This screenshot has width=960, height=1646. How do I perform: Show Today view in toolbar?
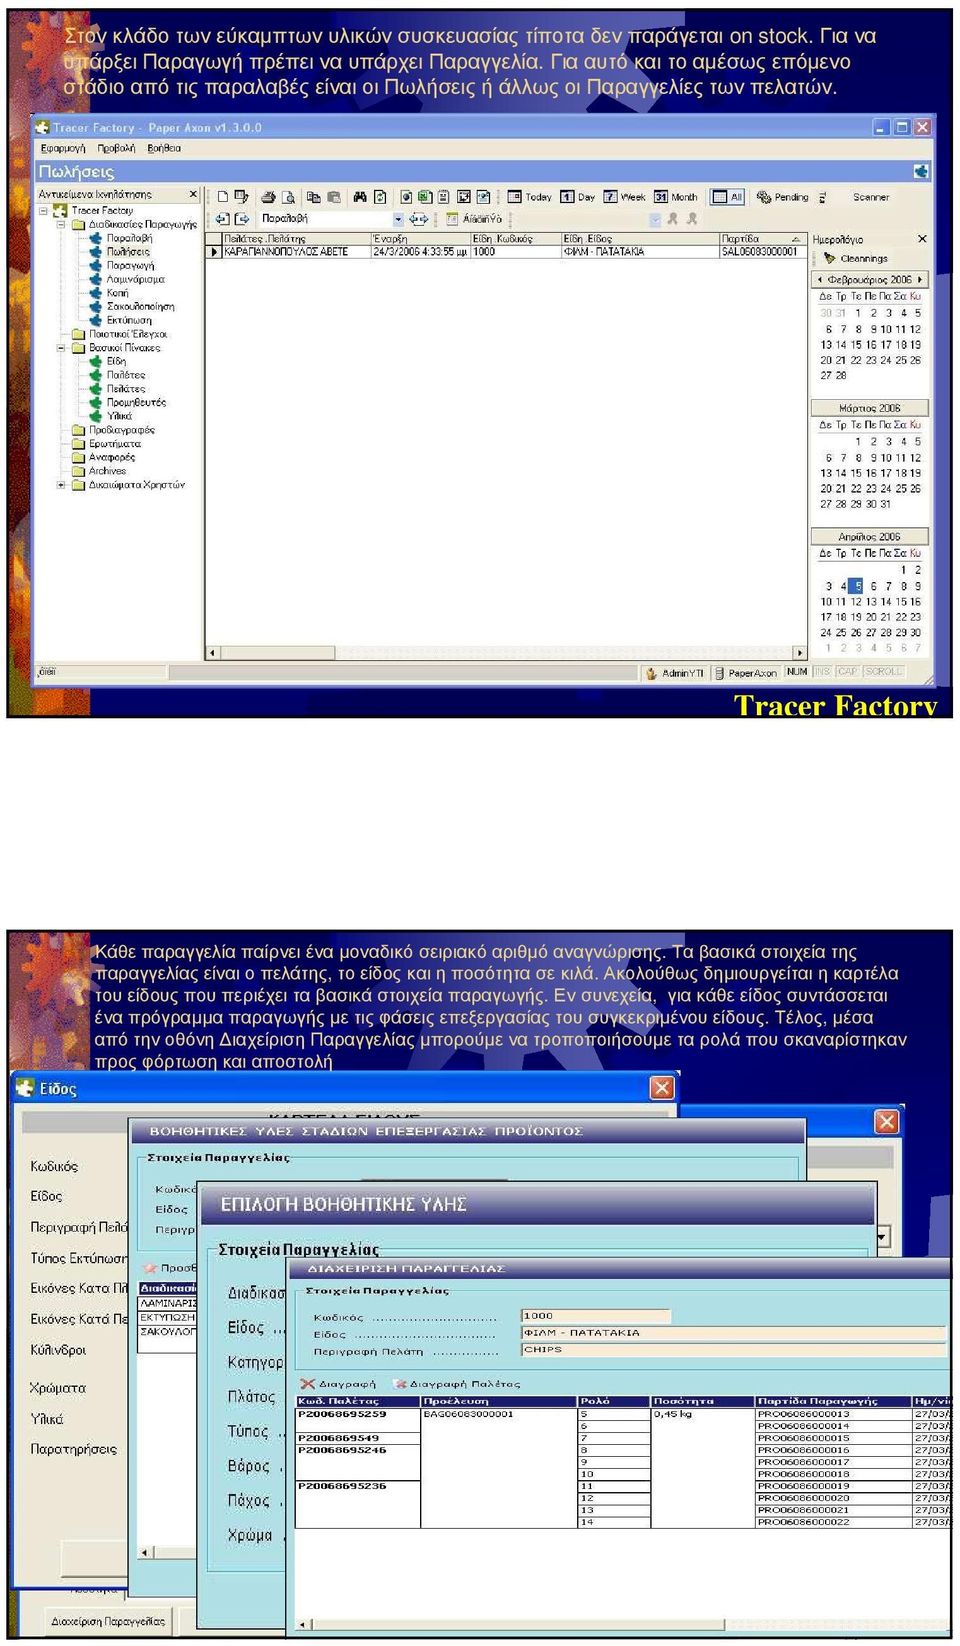pos(530,197)
